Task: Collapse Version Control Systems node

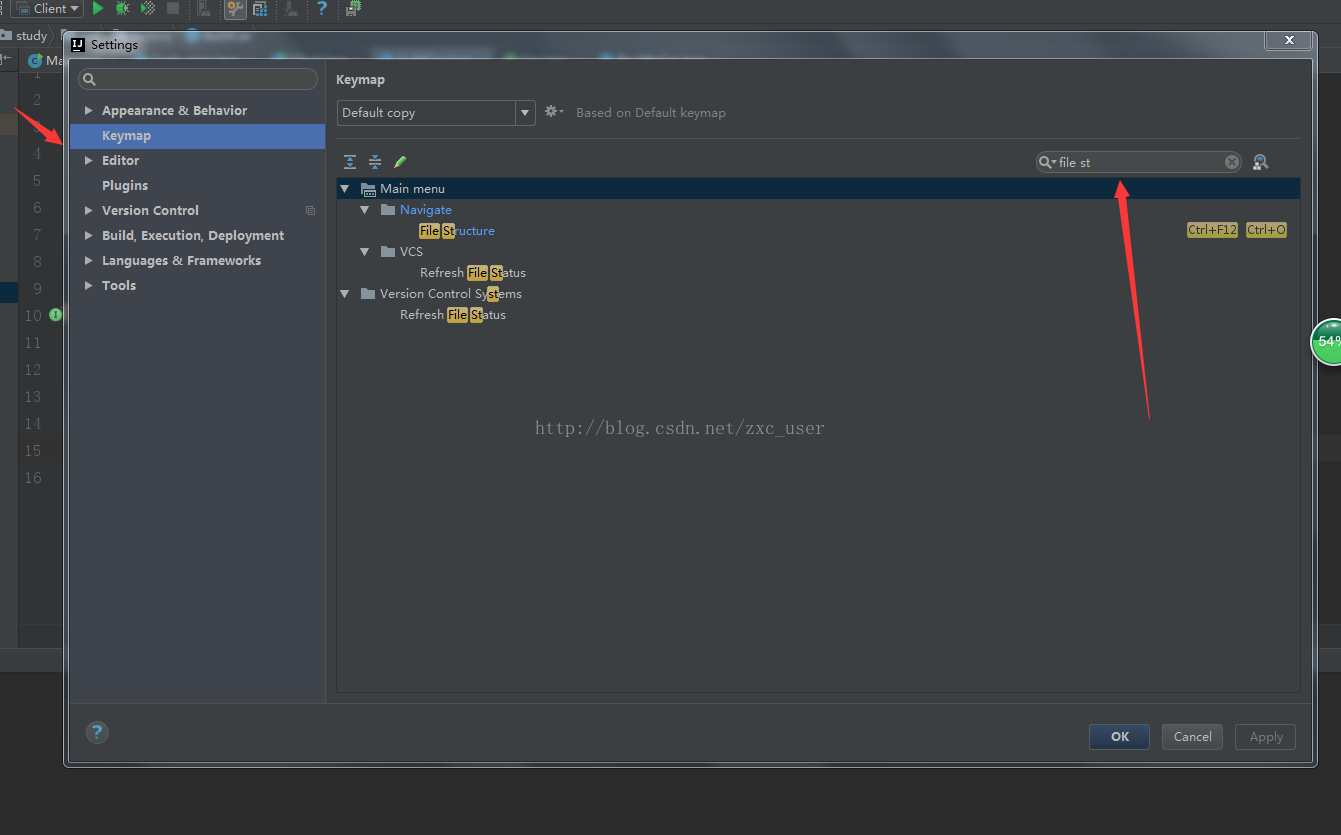Action: point(345,294)
